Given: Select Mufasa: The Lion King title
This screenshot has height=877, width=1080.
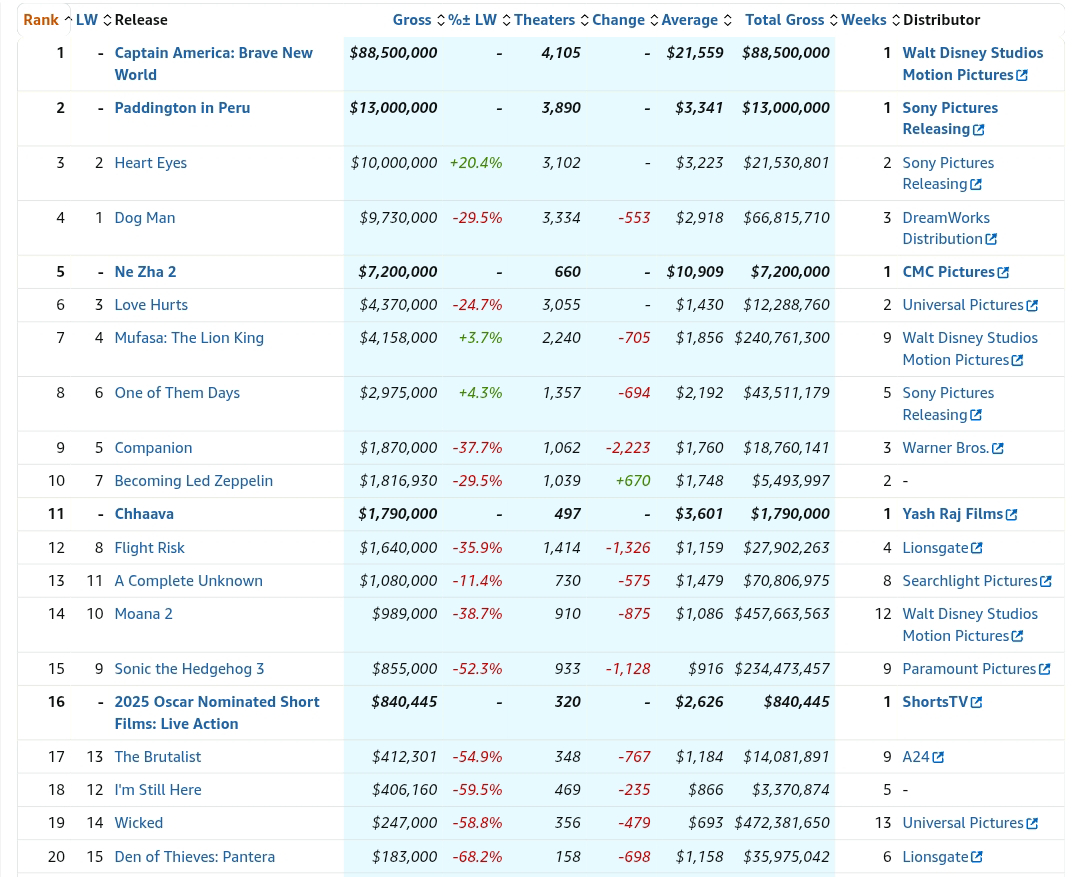Looking at the screenshot, I should tap(189, 338).
